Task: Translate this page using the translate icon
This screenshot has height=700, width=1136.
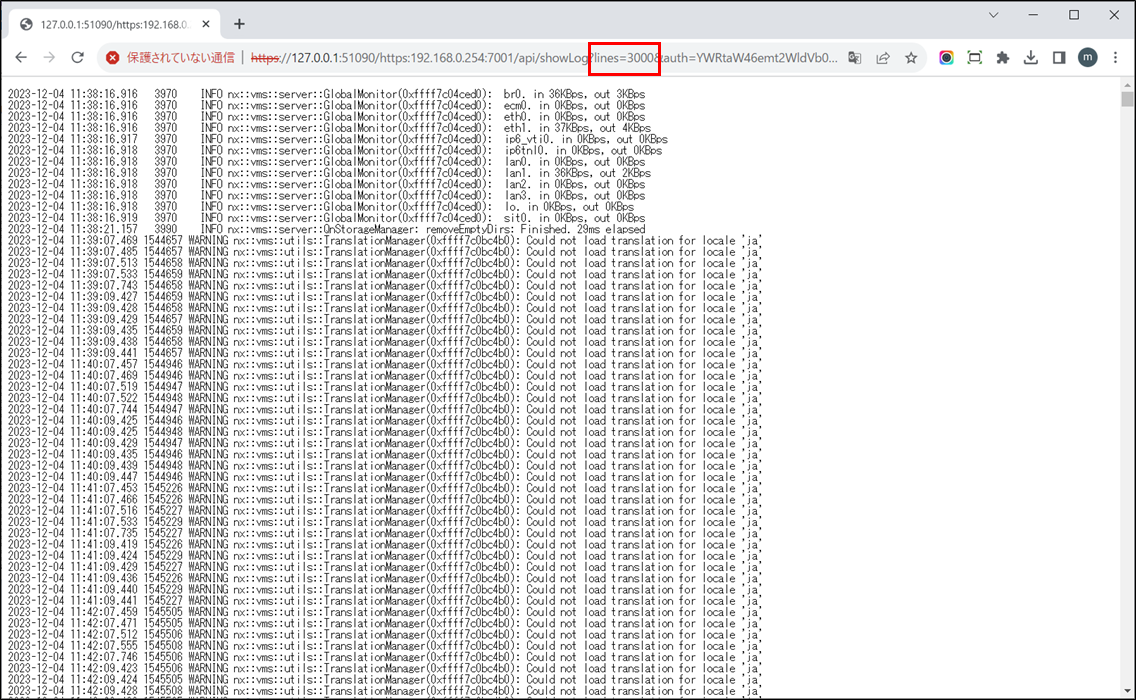Action: [854, 59]
